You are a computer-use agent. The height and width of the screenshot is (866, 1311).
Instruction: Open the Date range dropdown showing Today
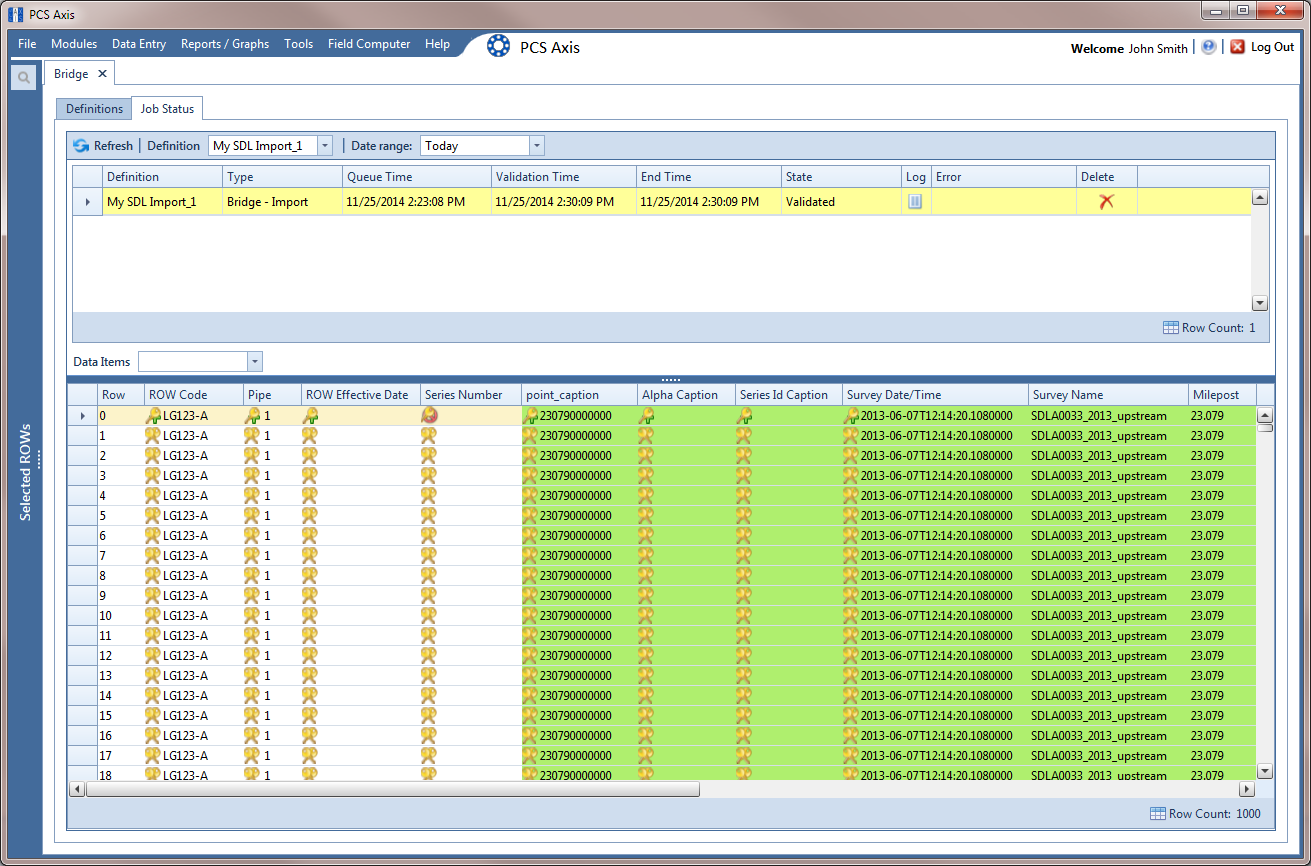pyautogui.click(x=537, y=146)
